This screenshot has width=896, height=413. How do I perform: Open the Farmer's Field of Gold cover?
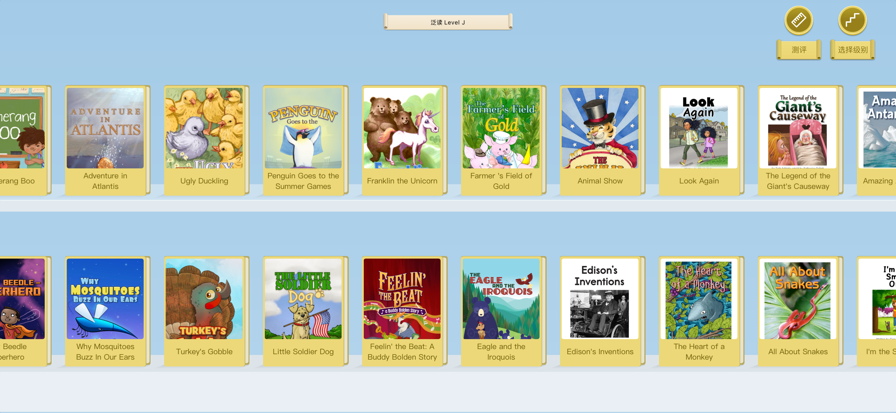(x=501, y=128)
